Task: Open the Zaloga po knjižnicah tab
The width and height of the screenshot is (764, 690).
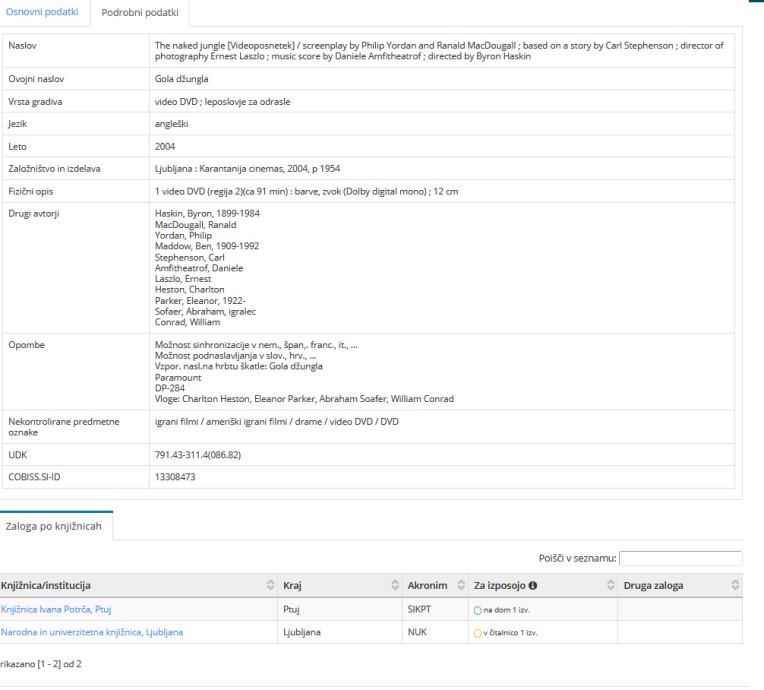Action: pos(54,526)
